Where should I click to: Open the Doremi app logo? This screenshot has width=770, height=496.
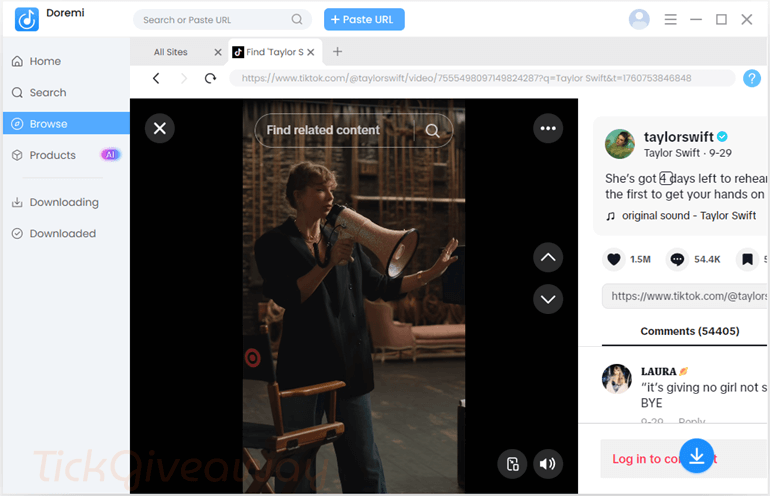click(27, 19)
